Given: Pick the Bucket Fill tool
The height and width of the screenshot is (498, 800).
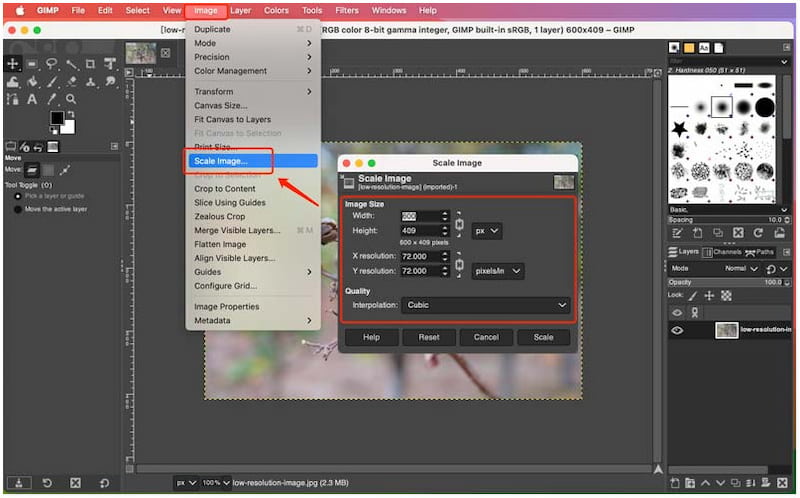Looking at the screenshot, I should coord(33,81).
